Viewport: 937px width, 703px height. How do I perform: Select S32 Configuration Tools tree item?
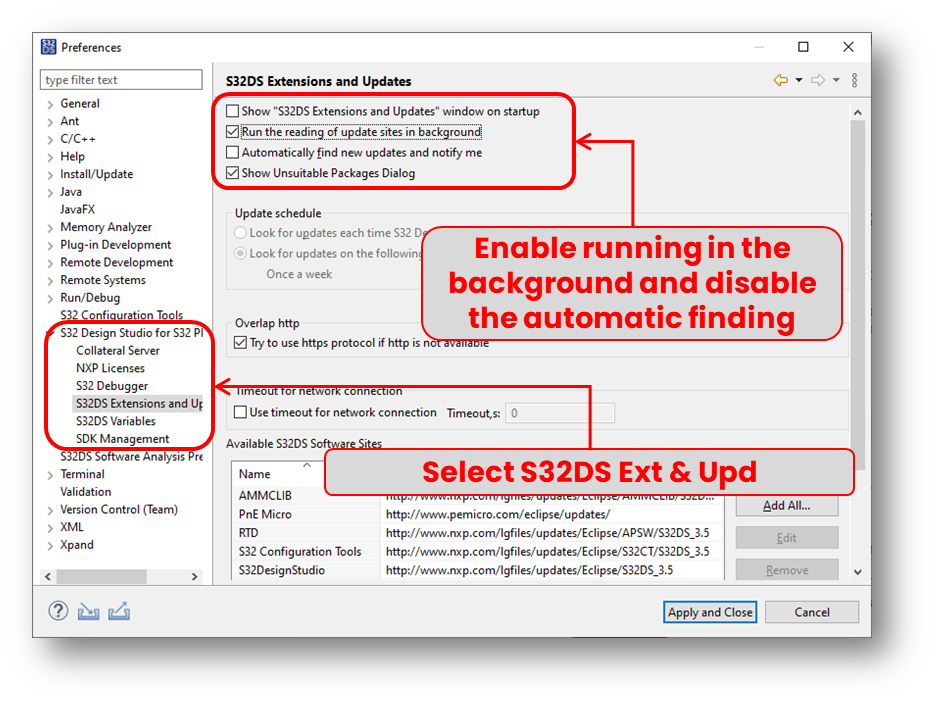point(121,315)
